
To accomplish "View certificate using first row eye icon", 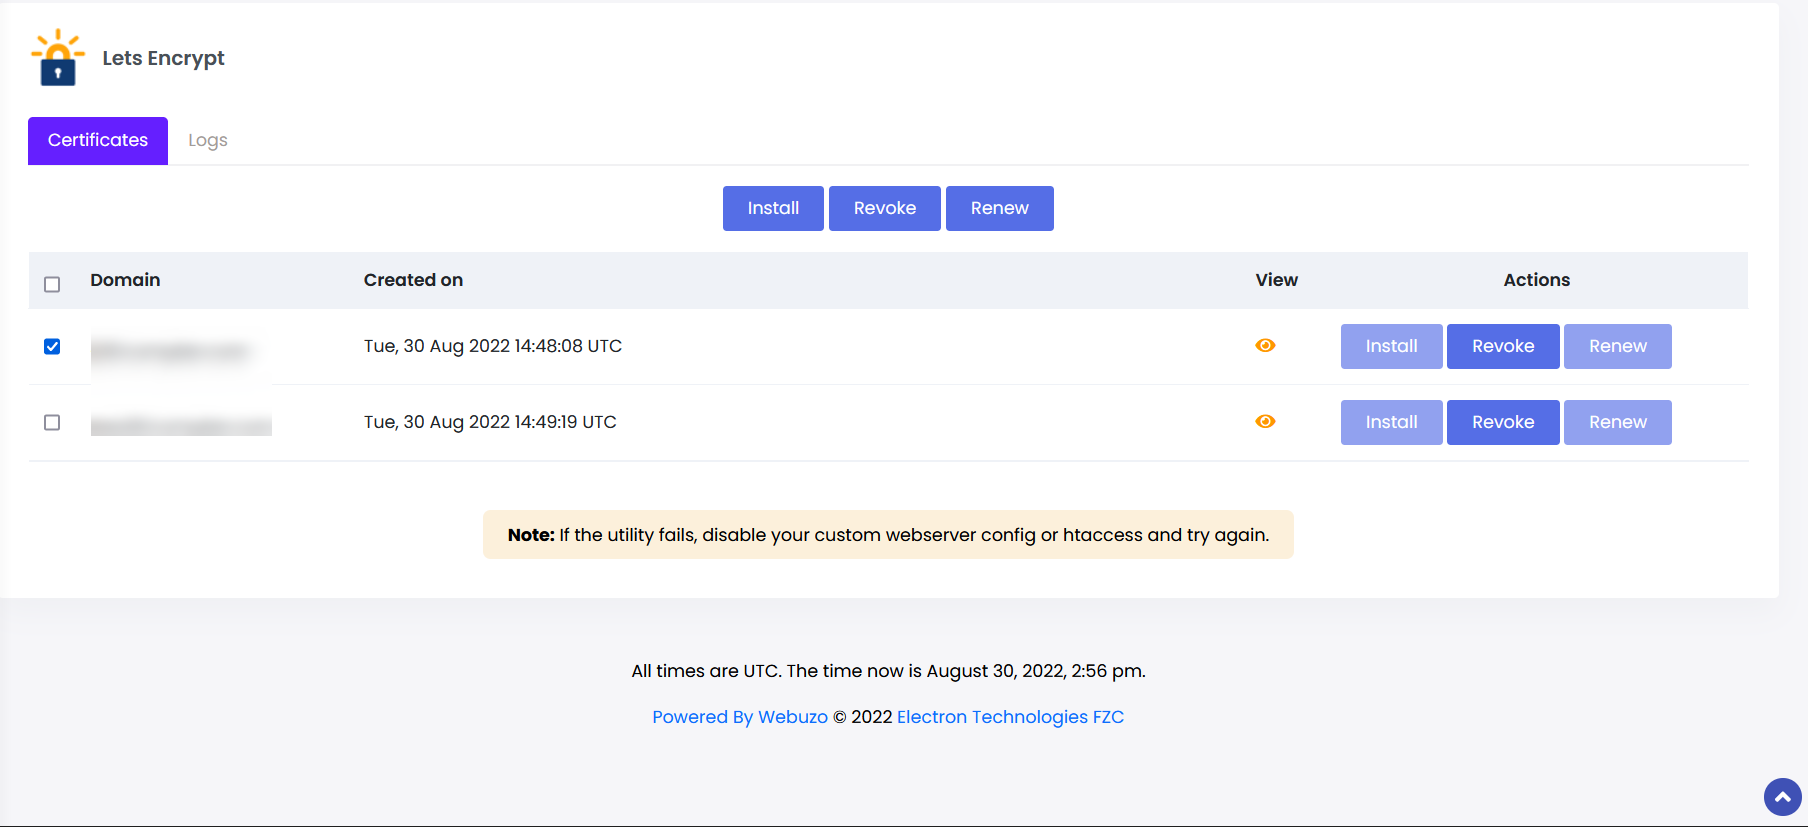I will point(1265,346).
